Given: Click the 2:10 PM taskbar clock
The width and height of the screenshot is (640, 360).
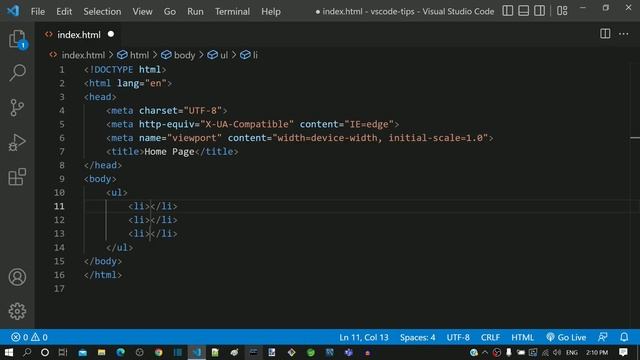Looking at the screenshot, I should pyautogui.click(x=597, y=352).
